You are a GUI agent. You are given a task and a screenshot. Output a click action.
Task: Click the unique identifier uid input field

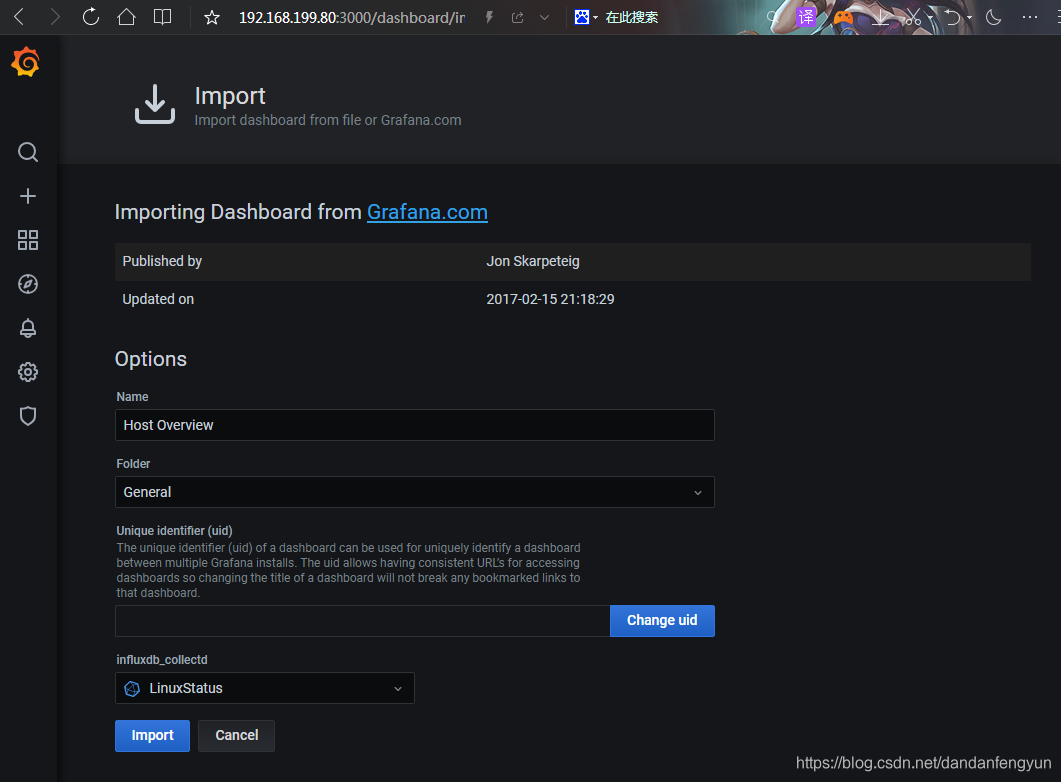[x=362, y=620]
